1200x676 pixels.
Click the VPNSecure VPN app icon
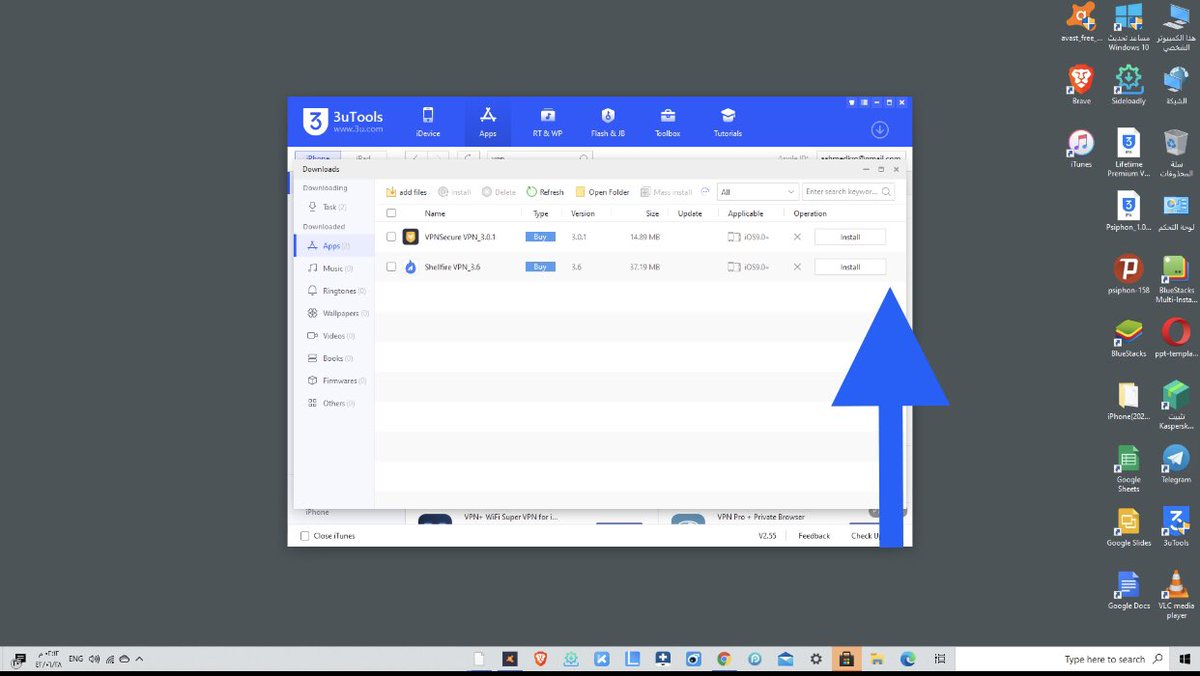(x=410, y=237)
